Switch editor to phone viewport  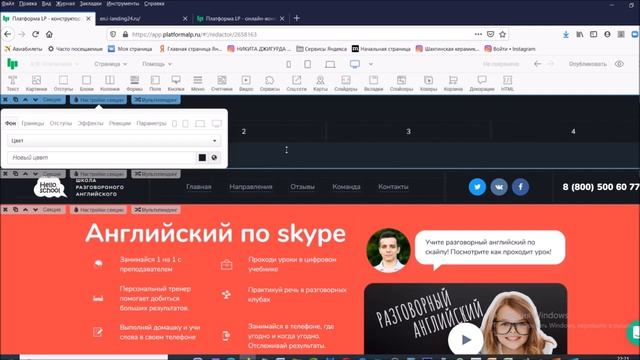click(289, 64)
